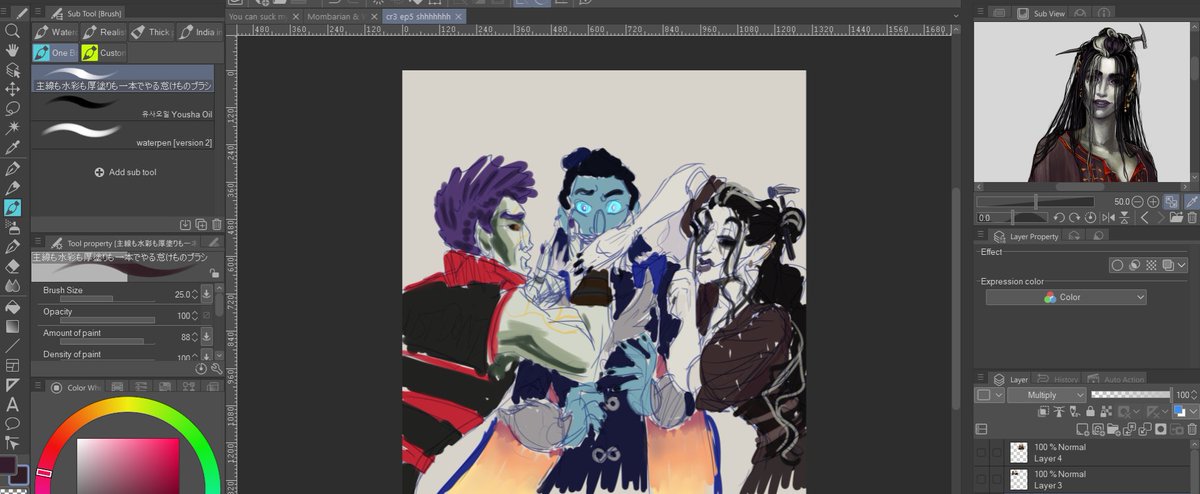Select the Auto select magic wand tool
1200x494 pixels.
point(13,128)
